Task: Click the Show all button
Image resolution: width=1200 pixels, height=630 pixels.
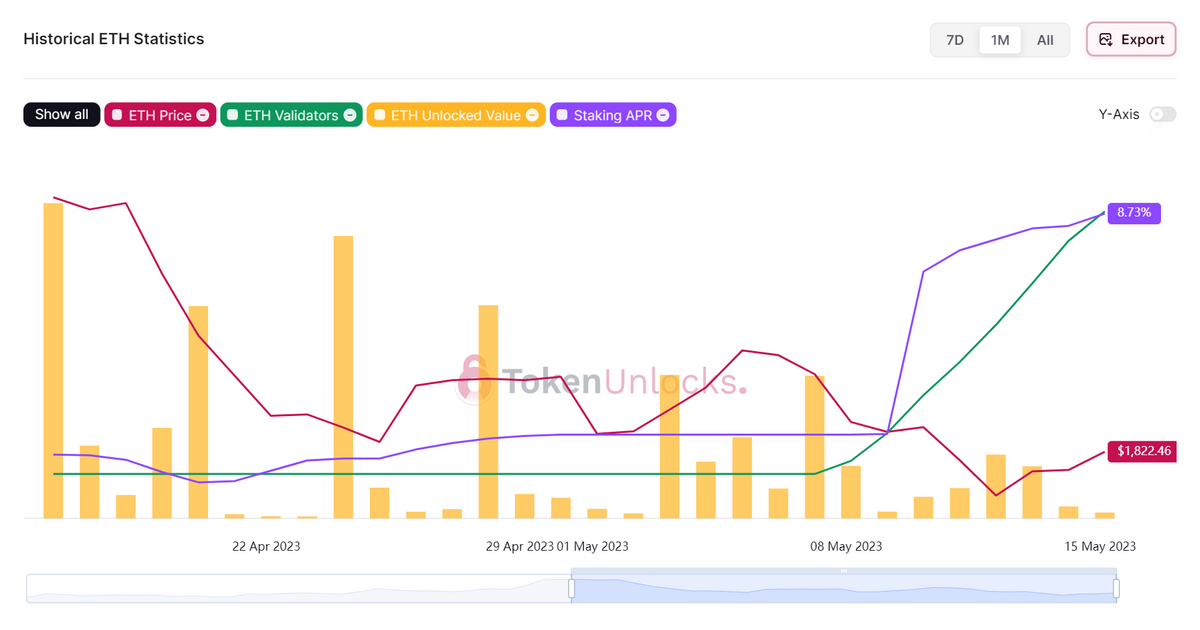Action: click(x=62, y=115)
